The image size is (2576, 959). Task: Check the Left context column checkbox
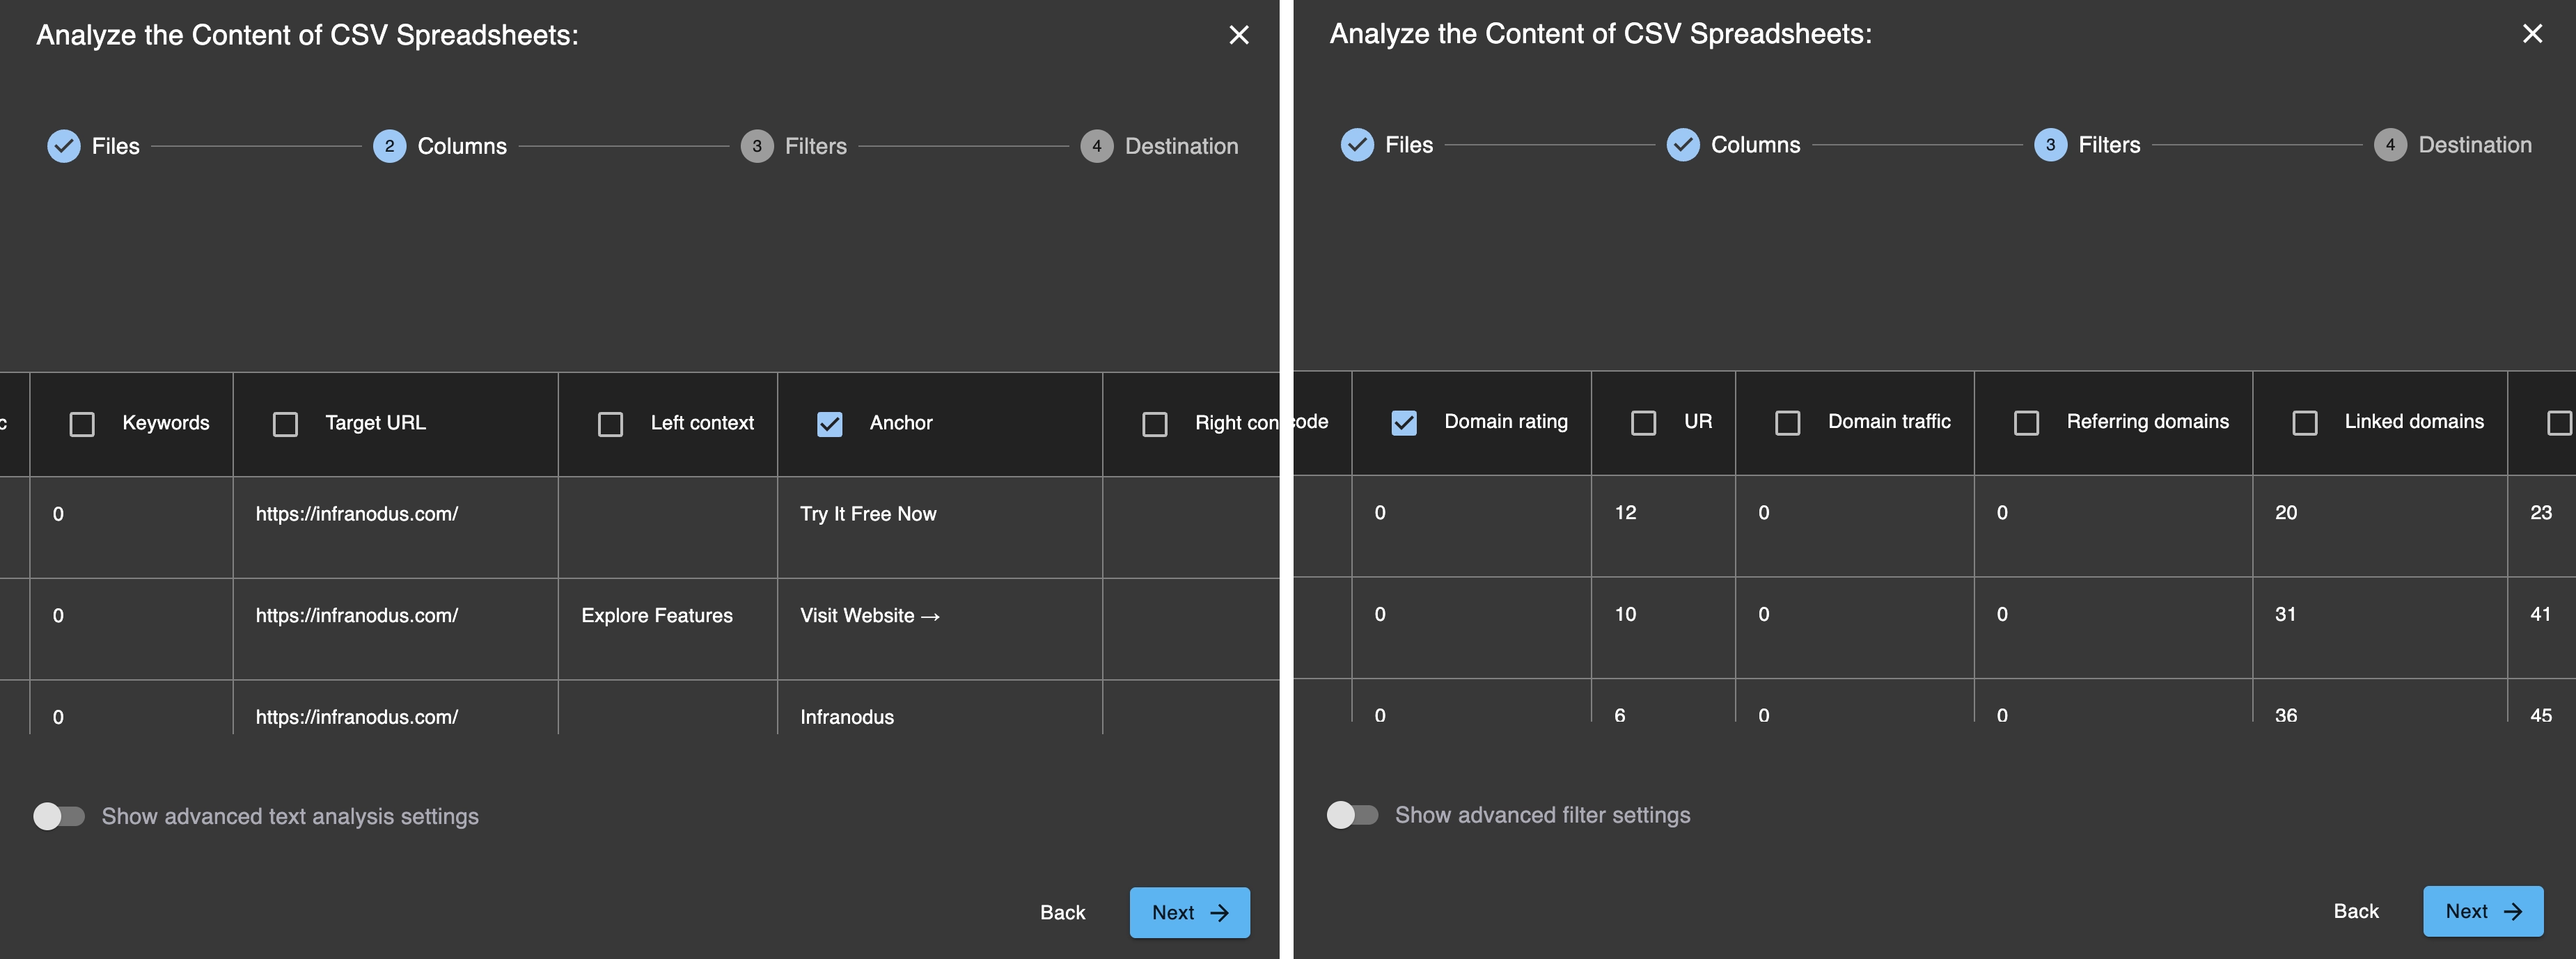610,424
